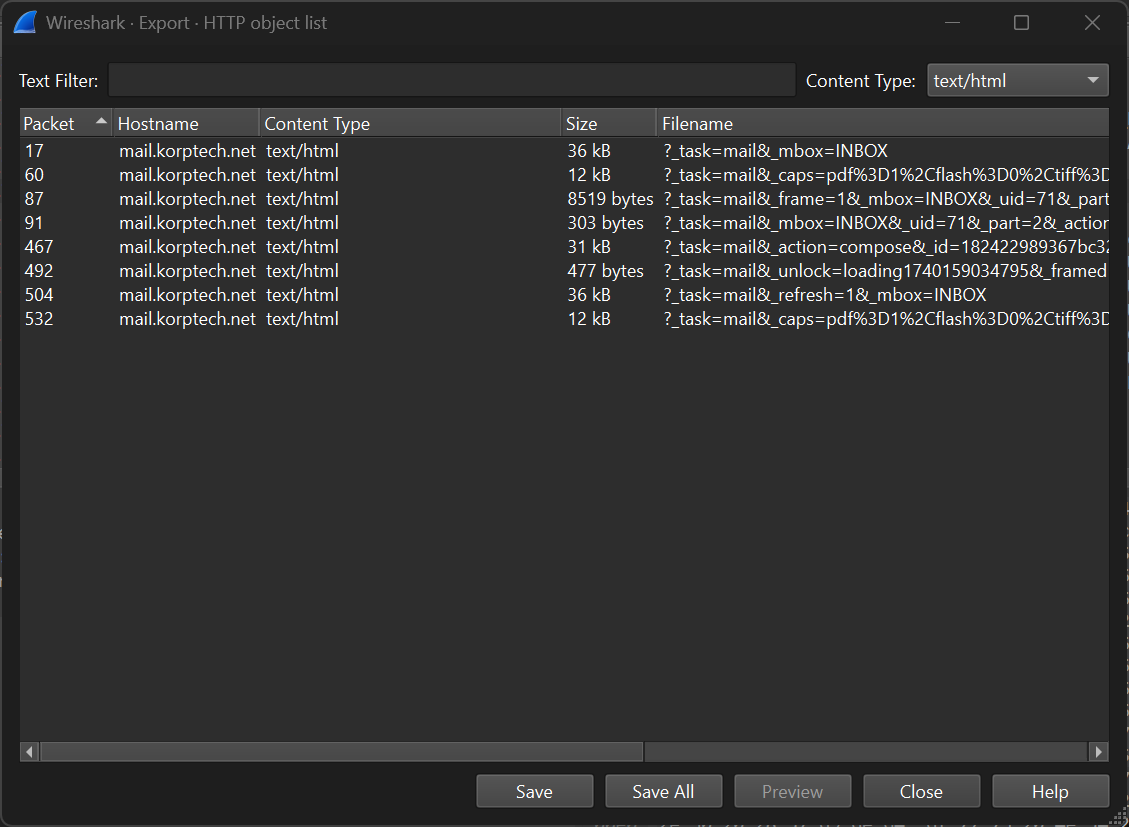
Task: Focus the Text Filter input field
Action: [451, 80]
